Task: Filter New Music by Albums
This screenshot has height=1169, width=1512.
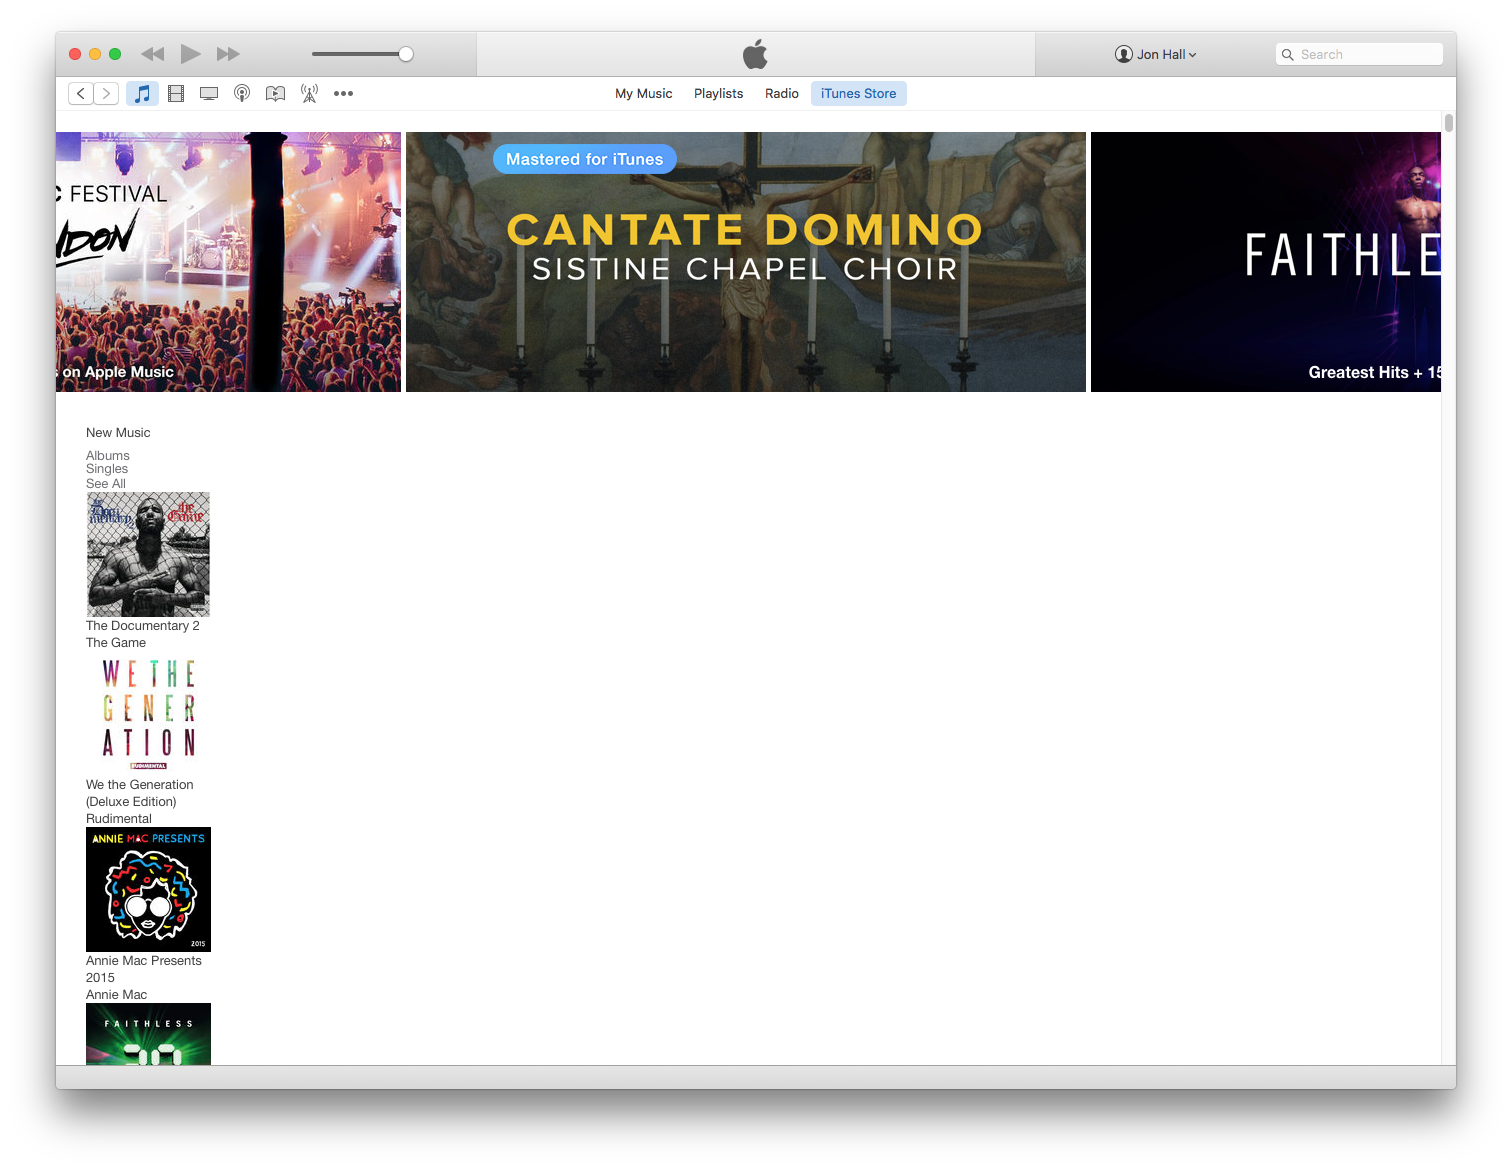Action: (x=108, y=456)
